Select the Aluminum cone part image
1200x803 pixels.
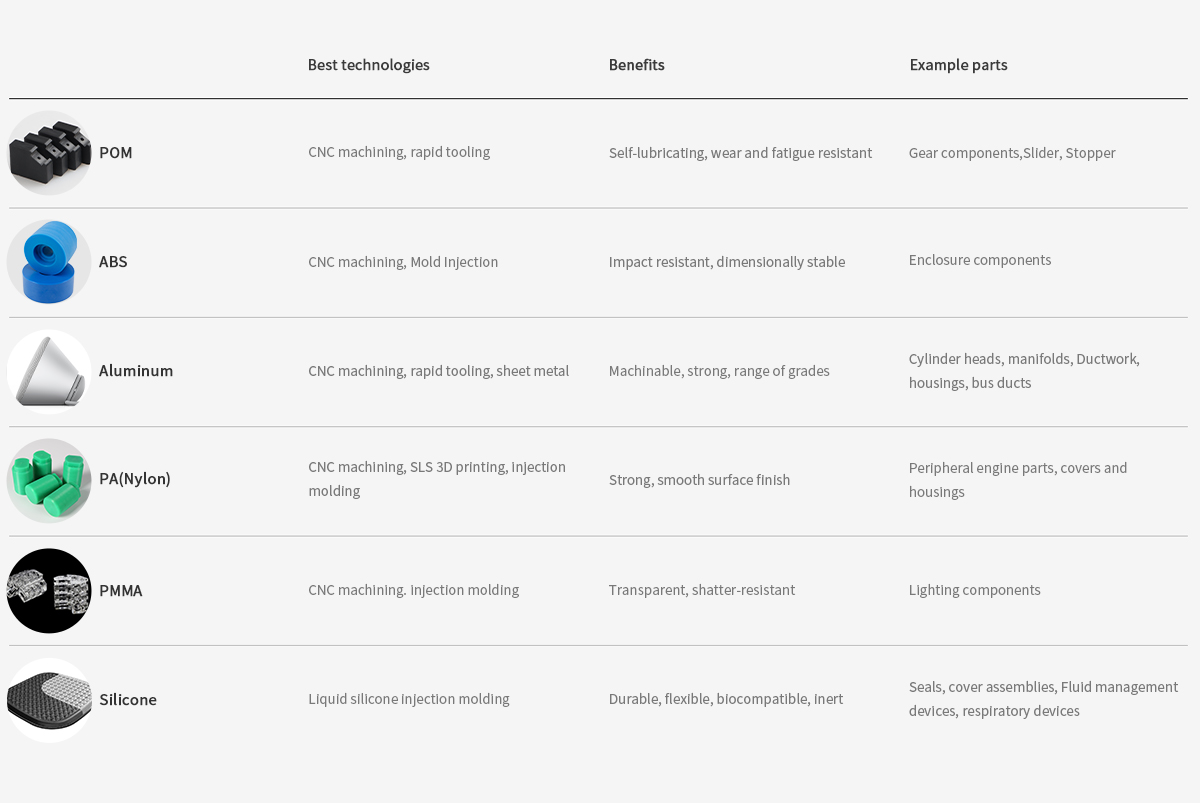point(49,371)
